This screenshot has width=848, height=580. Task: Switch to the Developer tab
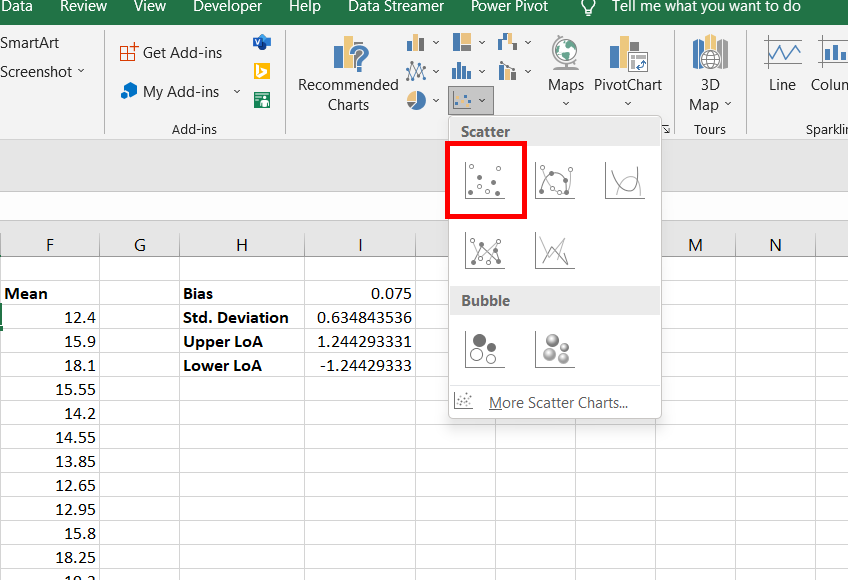(228, 6)
